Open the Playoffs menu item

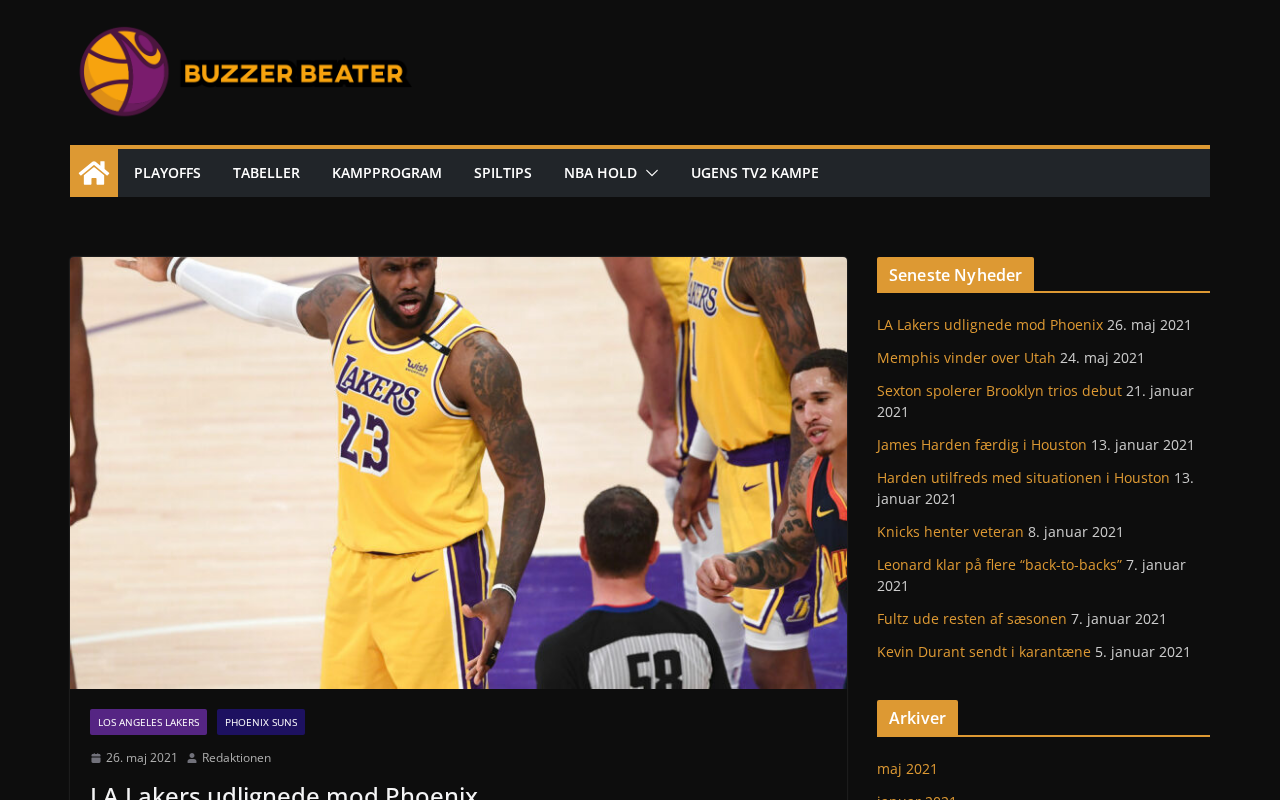[167, 173]
